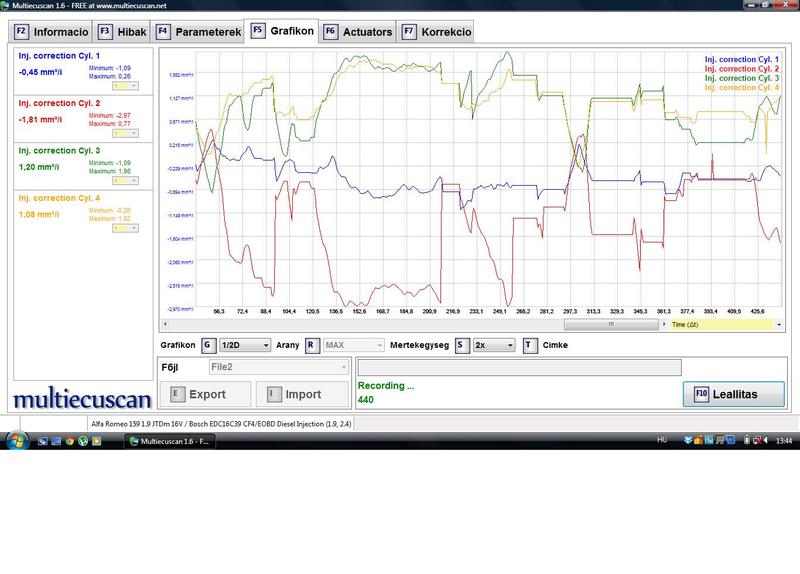The width and height of the screenshot is (800, 574).
Task: Stop recording with the Leallitas button
Action: [x=733, y=394]
